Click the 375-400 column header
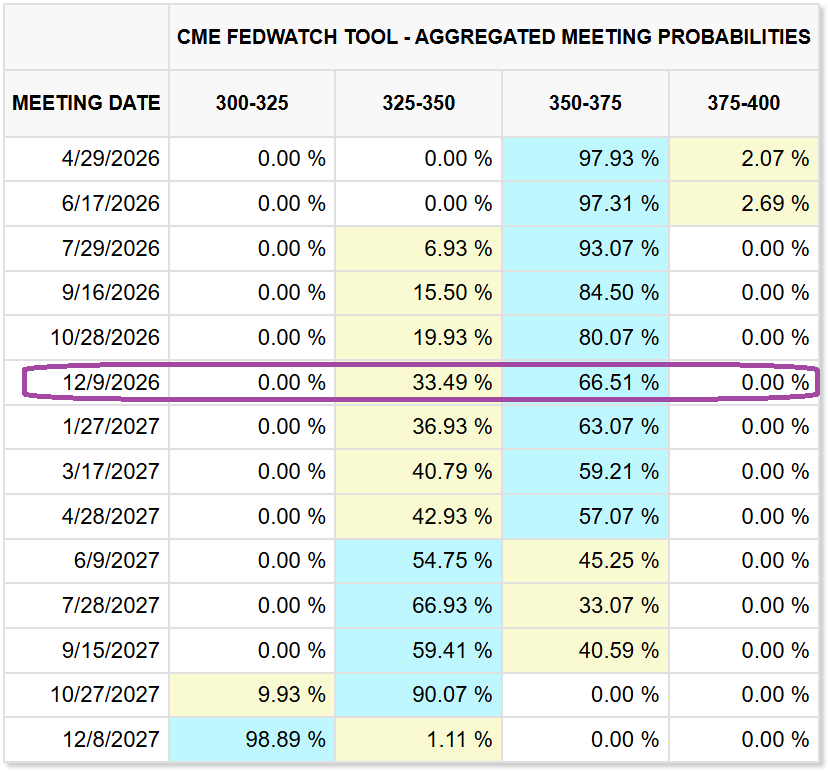The image size is (828, 771). click(743, 103)
